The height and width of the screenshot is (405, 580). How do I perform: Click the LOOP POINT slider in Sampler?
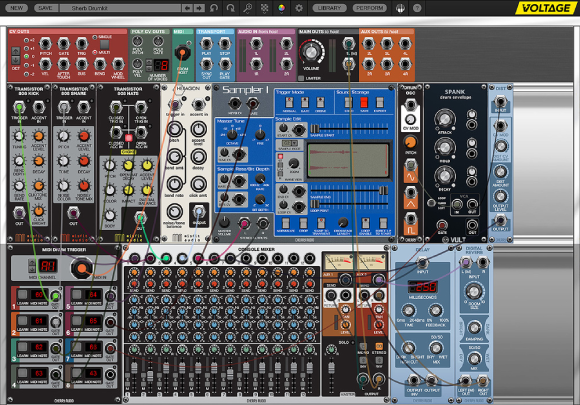point(349,204)
